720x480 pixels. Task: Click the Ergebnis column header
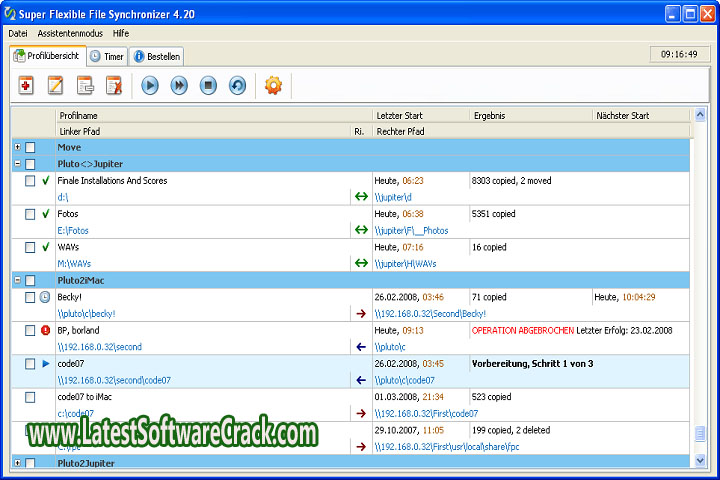coord(530,115)
